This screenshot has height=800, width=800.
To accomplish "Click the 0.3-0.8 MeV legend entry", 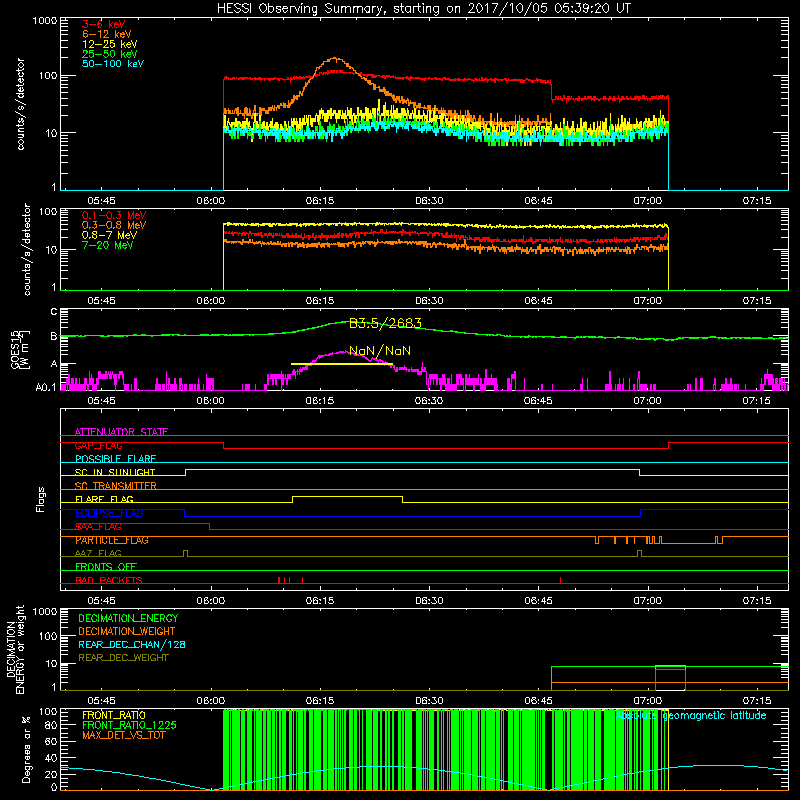I will pos(114,225).
